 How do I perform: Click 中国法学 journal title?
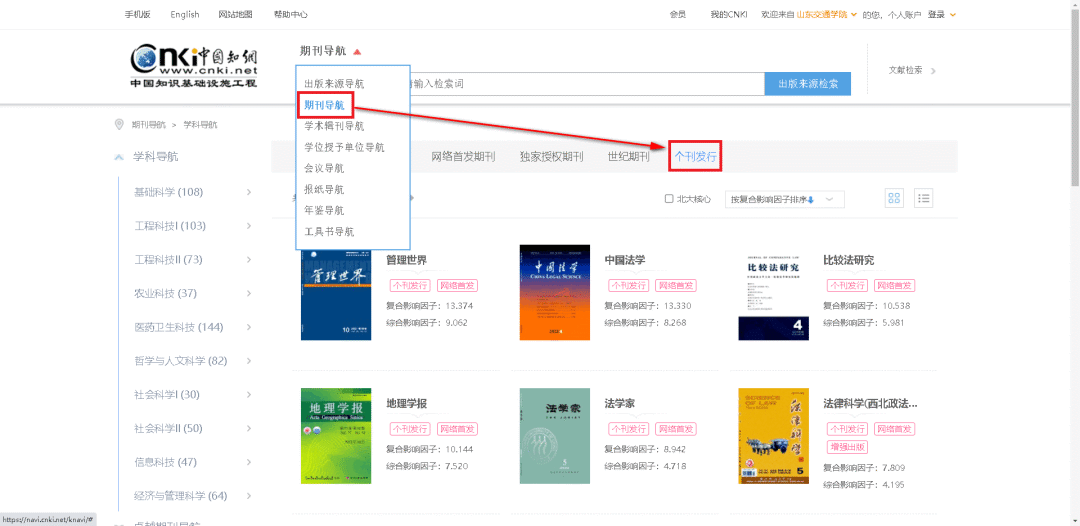click(625, 260)
